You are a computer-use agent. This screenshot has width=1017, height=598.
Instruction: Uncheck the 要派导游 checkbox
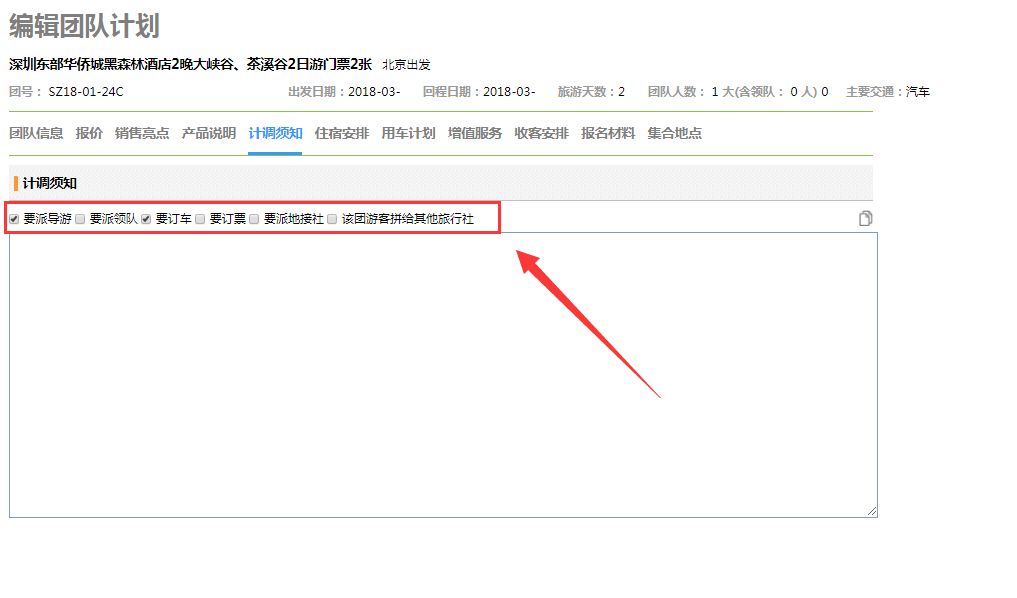click(x=14, y=219)
